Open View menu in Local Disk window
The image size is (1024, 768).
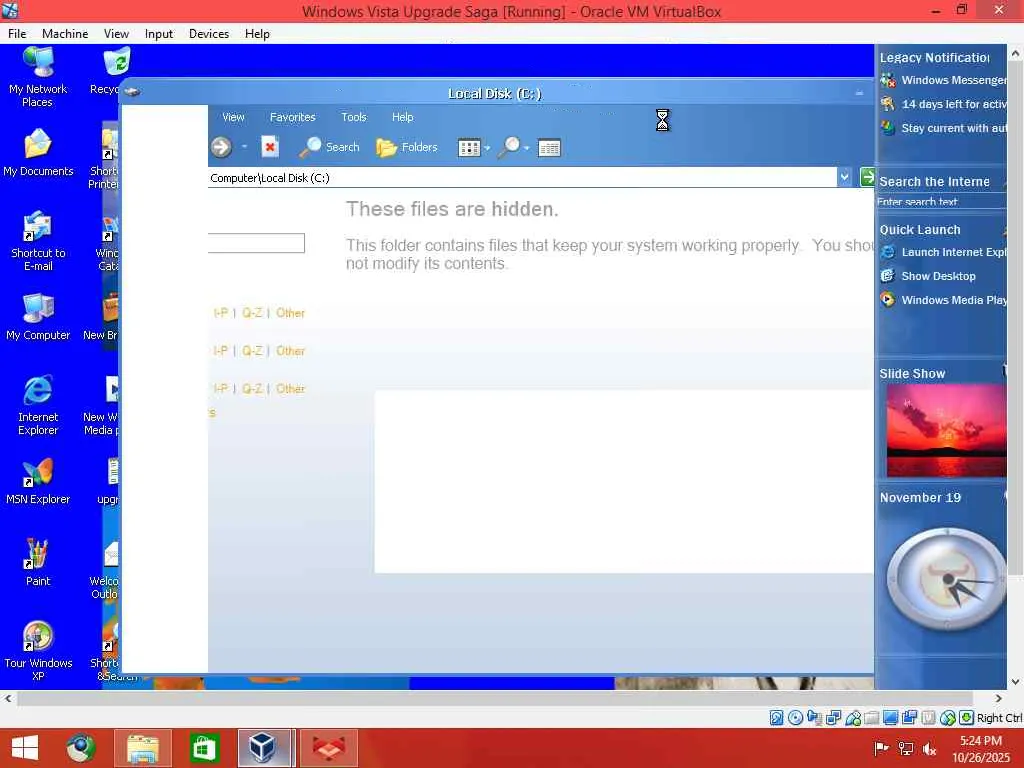[x=233, y=117]
